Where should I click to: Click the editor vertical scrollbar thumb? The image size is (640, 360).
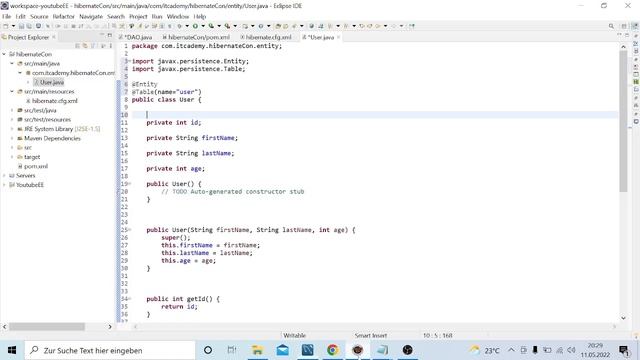pos(623,120)
